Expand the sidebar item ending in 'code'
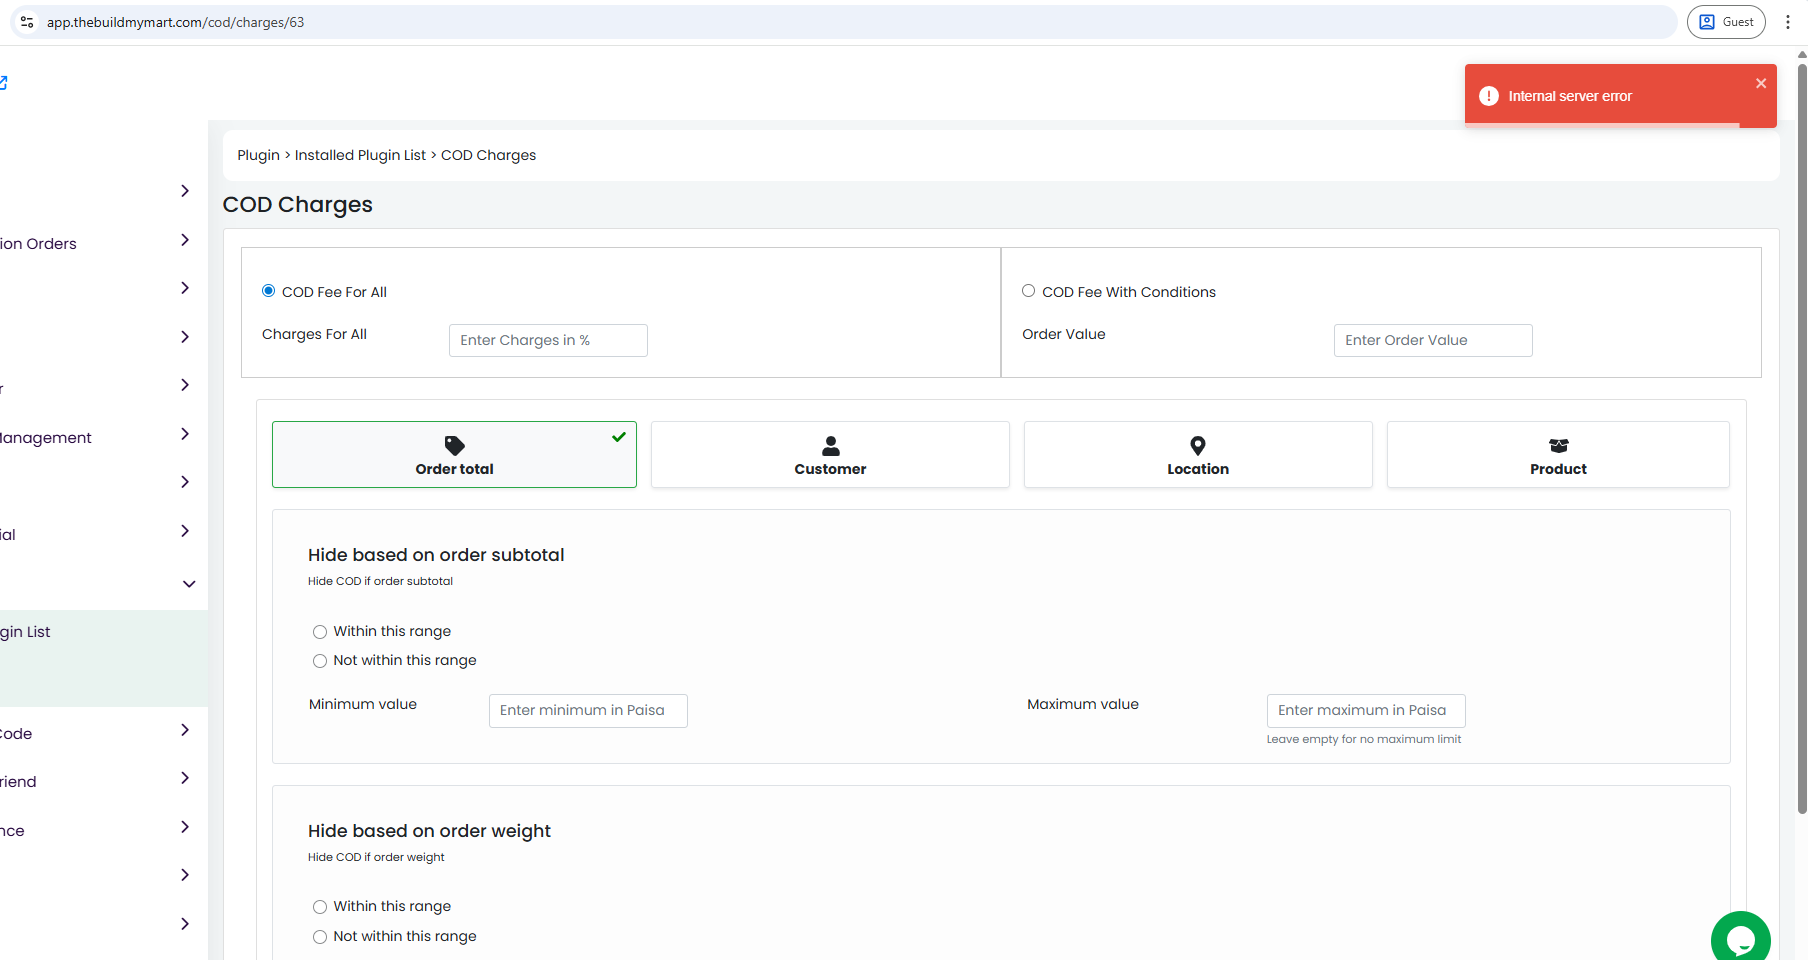 pyautogui.click(x=185, y=730)
